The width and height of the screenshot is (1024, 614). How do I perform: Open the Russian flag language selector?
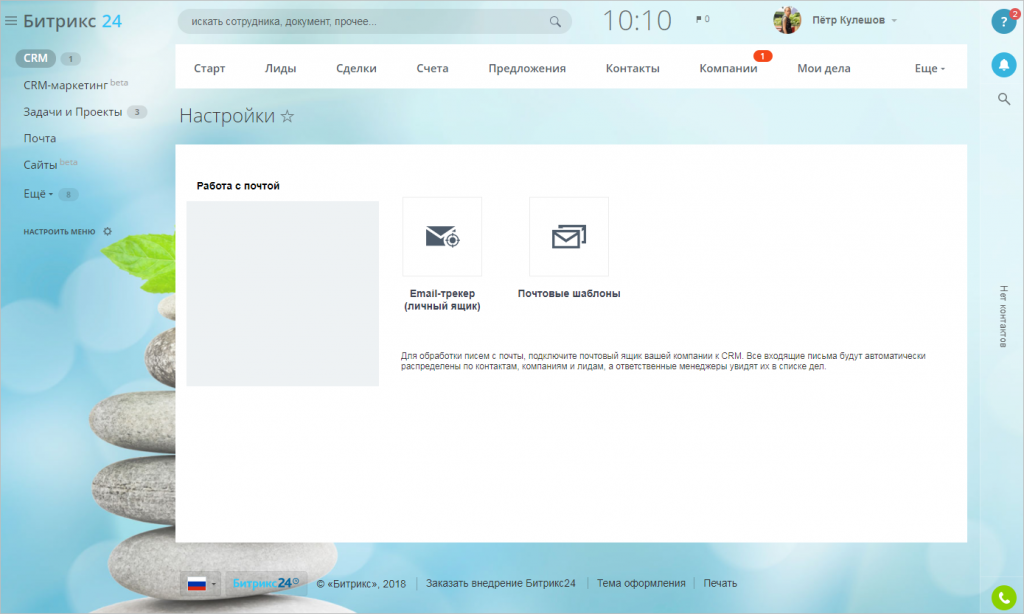tap(201, 583)
